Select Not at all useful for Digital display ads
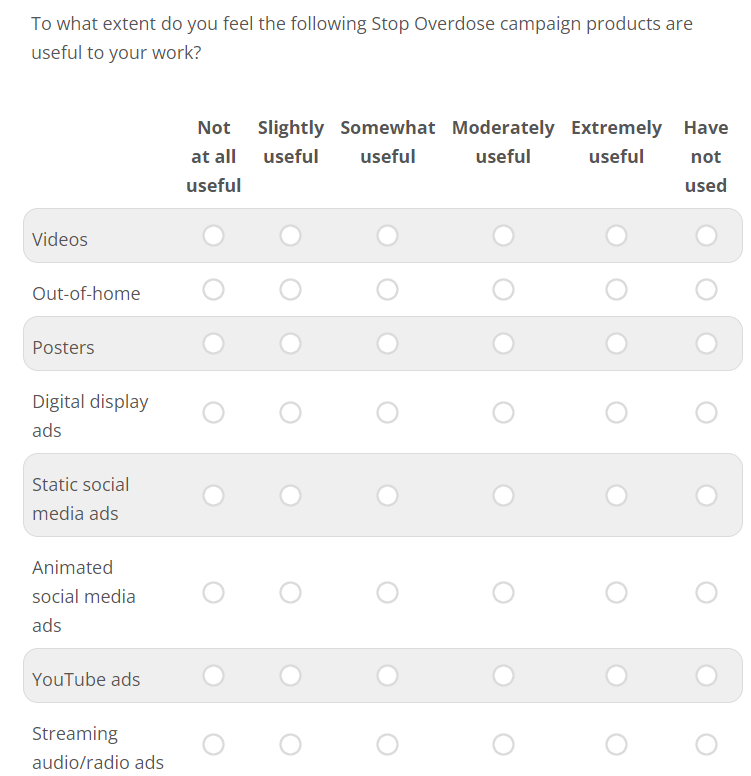 pyautogui.click(x=213, y=412)
